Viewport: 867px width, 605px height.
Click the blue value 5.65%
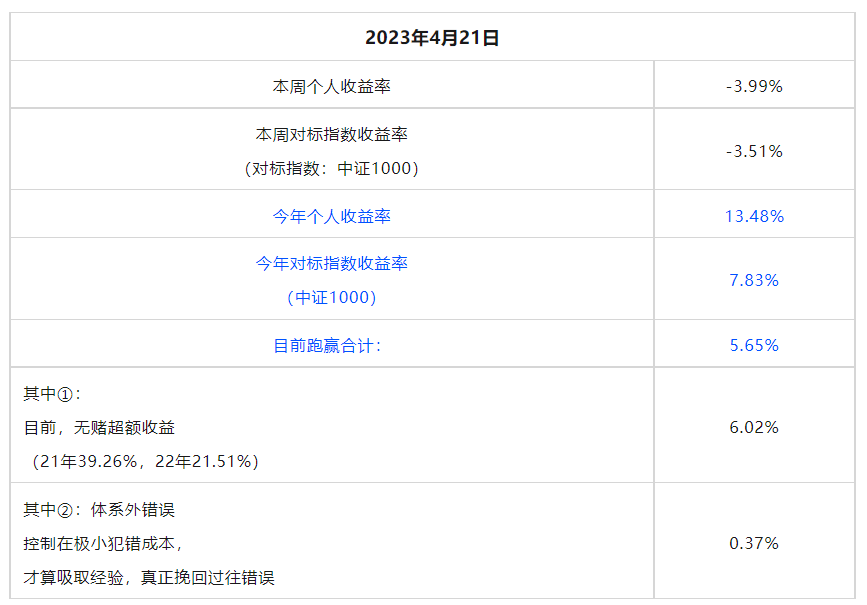click(x=754, y=346)
